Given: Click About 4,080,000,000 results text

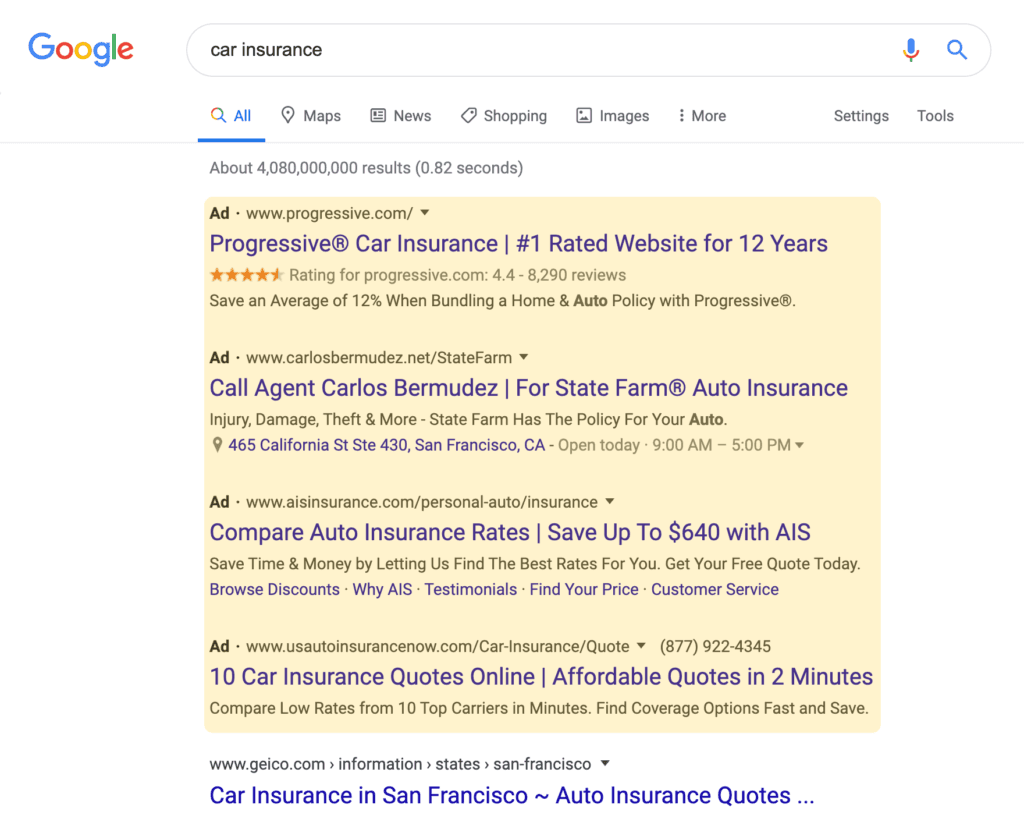Looking at the screenshot, I should (x=366, y=168).
